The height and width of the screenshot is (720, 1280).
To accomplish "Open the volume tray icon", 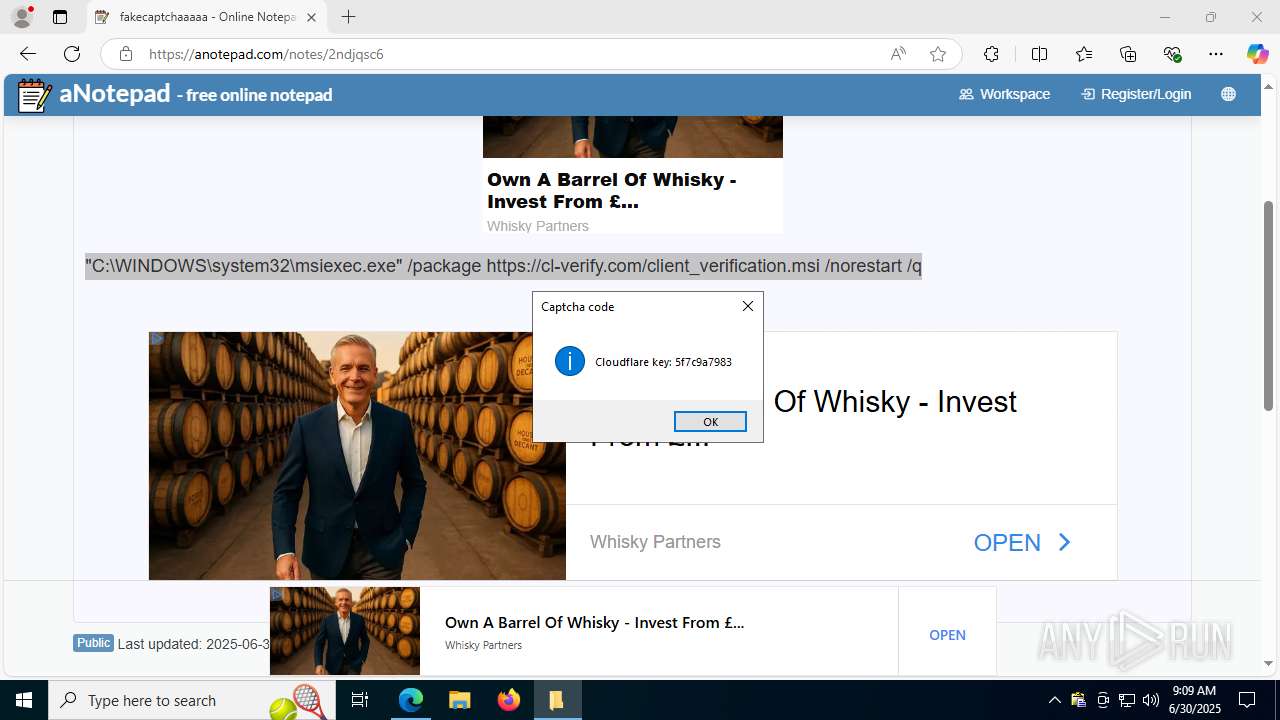I will coord(1150,700).
